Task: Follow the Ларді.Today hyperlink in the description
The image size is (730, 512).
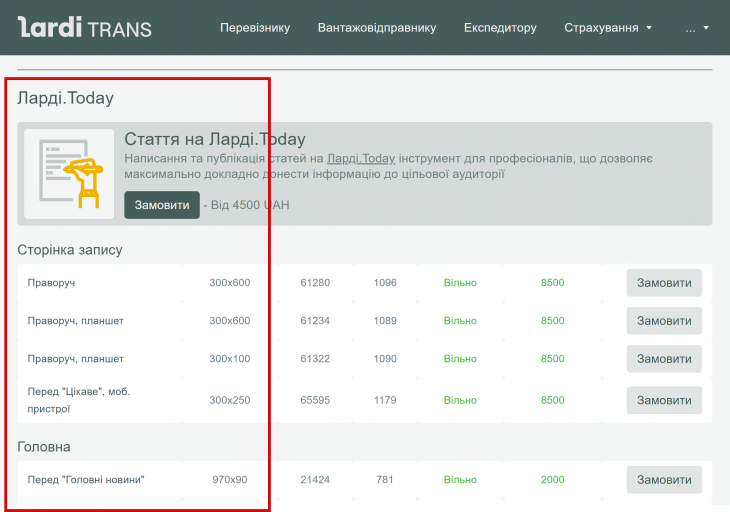Action: pos(361,158)
